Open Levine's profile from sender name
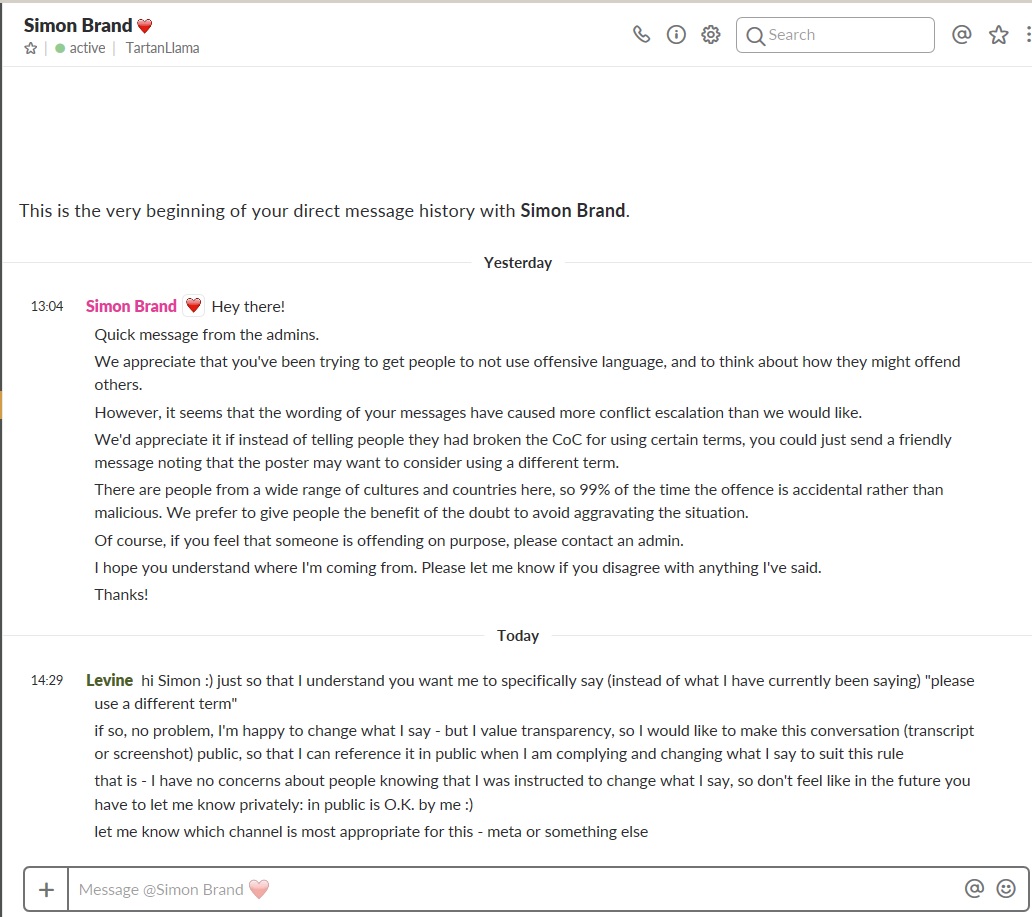Viewport: 1032px width, 917px height. pyautogui.click(x=109, y=680)
